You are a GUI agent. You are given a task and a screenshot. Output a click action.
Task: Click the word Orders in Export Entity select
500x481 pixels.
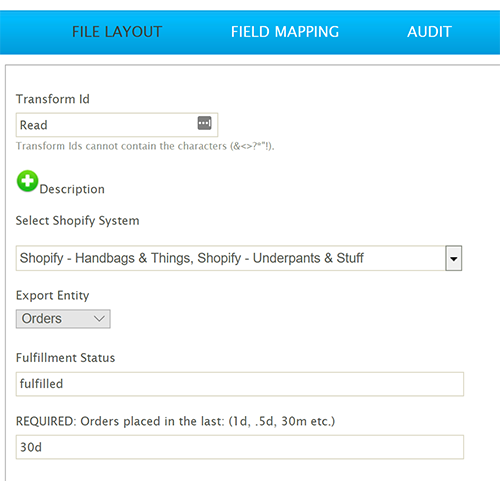pyautogui.click(x=42, y=319)
